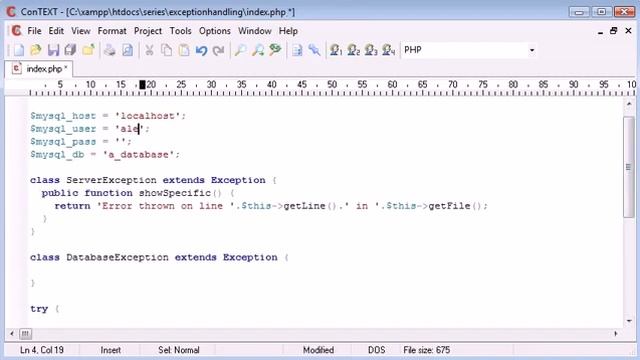Click DatabaseException class name
This screenshot has width=640, height=360.
[117, 258]
